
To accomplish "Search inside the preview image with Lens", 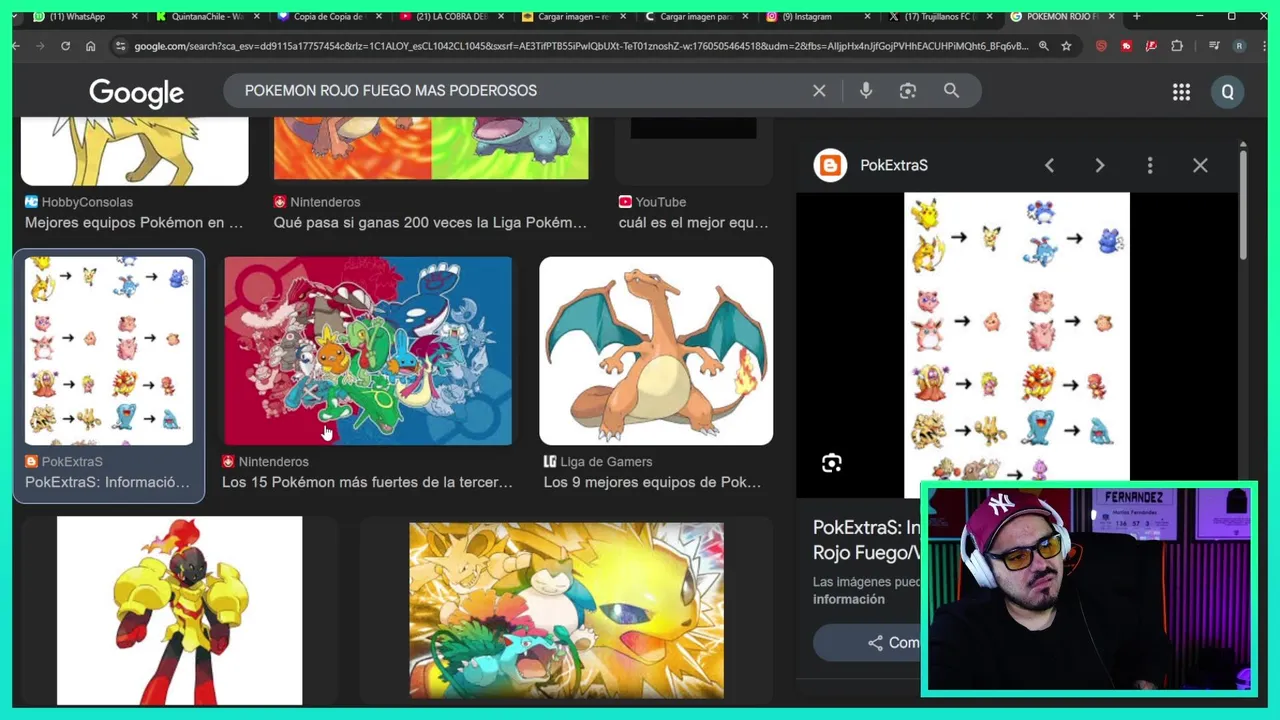I will coord(832,463).
